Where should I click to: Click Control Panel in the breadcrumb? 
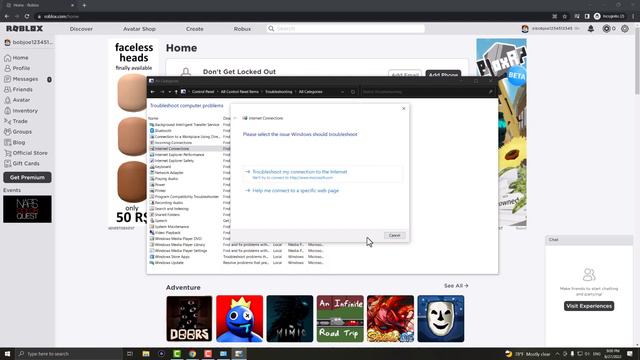pos(203,92)
